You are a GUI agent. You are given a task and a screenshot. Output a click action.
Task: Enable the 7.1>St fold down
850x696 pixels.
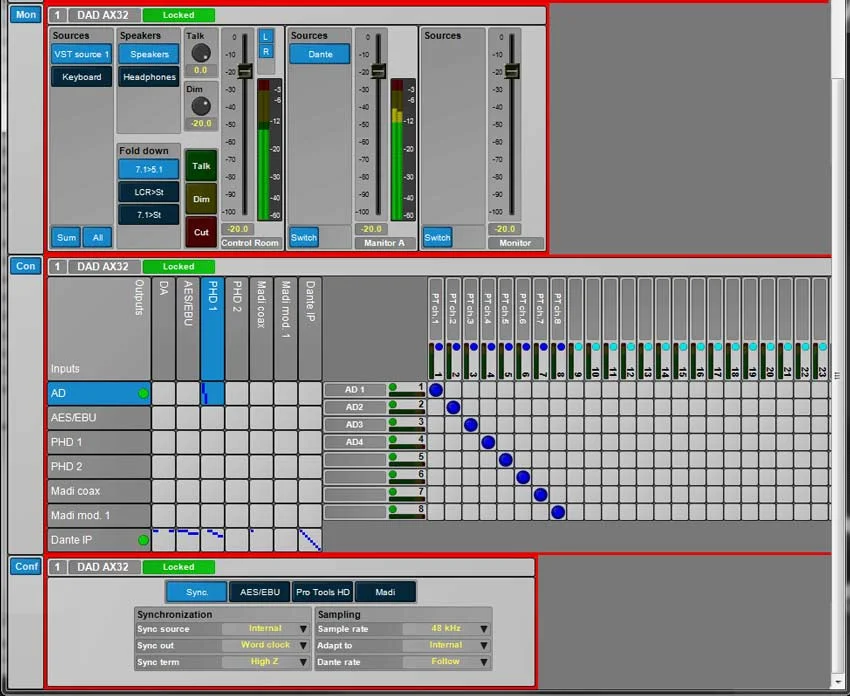click(x=149, y=215)
